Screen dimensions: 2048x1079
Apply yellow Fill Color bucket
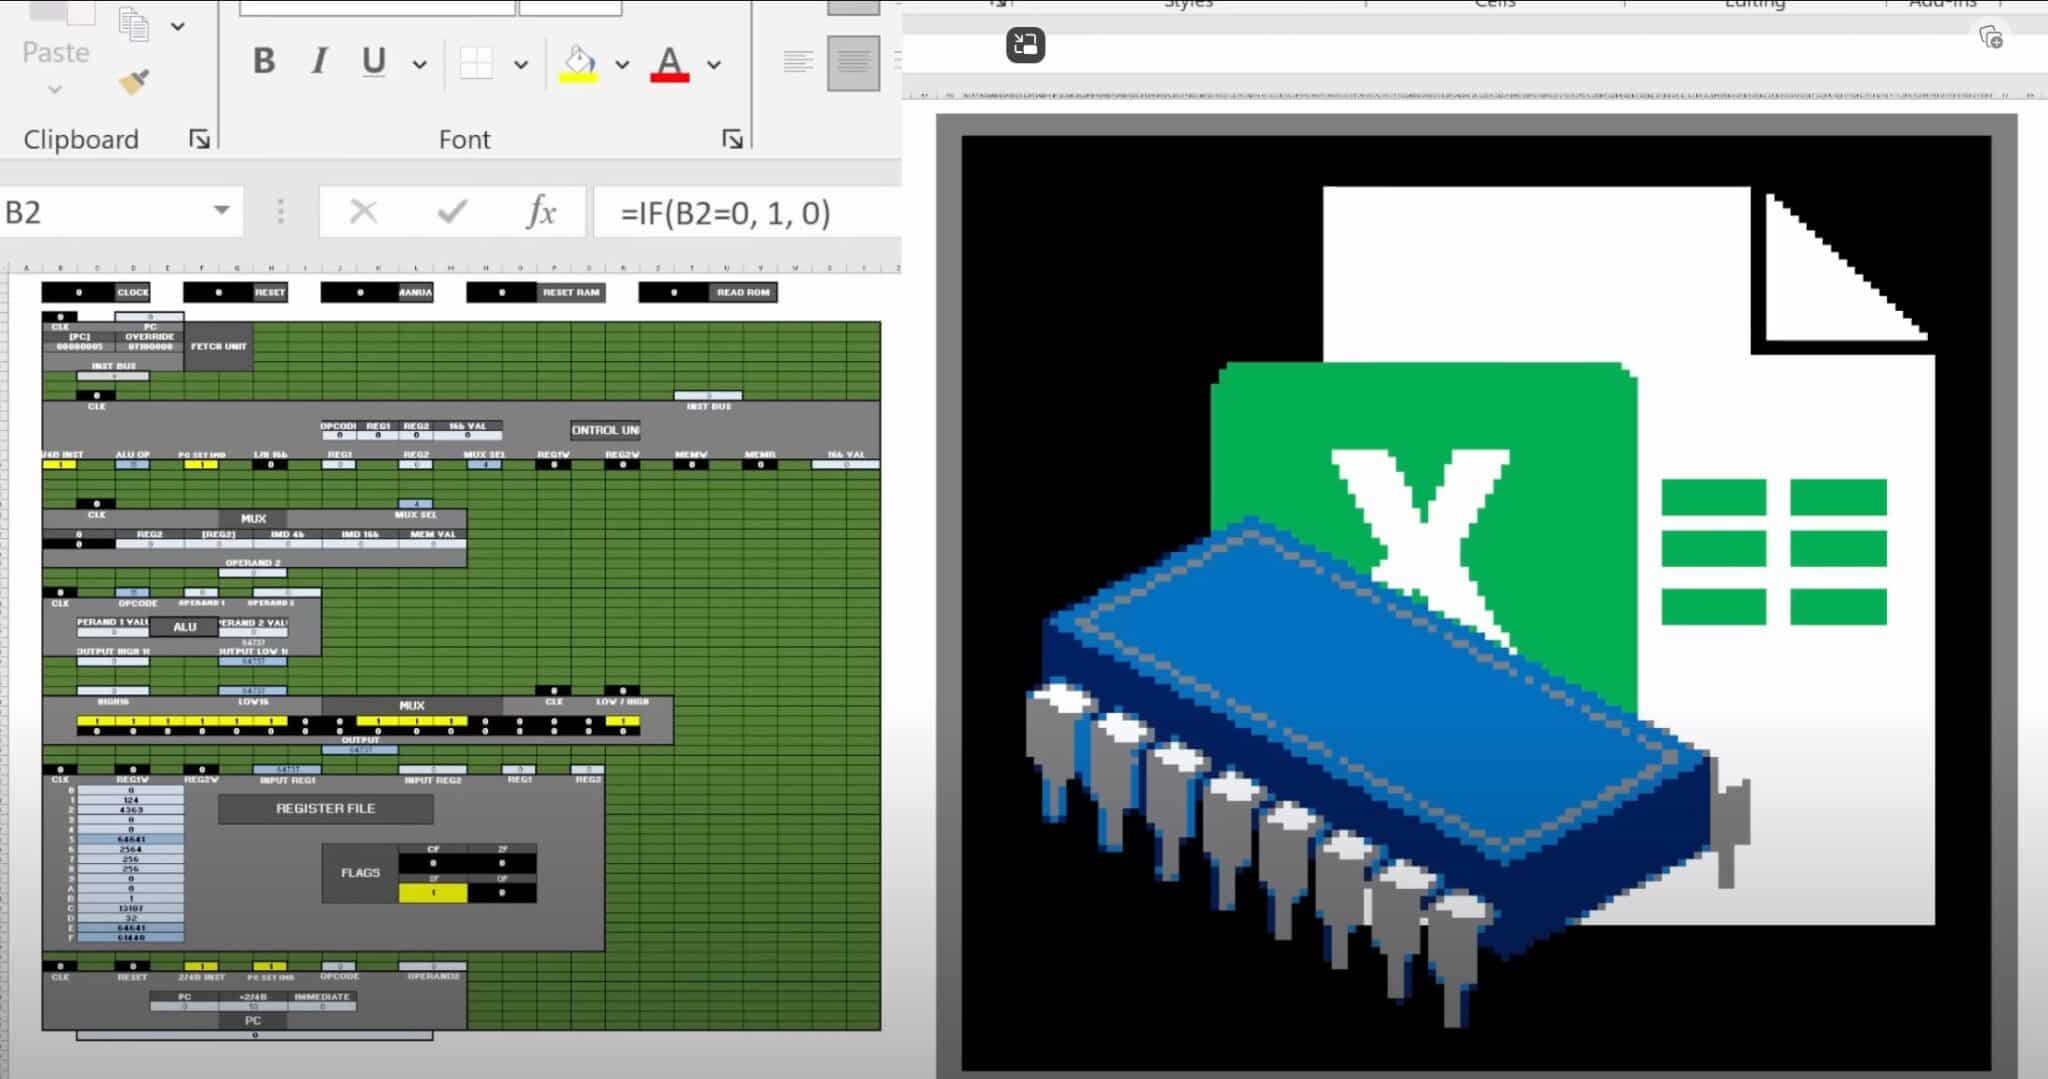tap(578, 64)
